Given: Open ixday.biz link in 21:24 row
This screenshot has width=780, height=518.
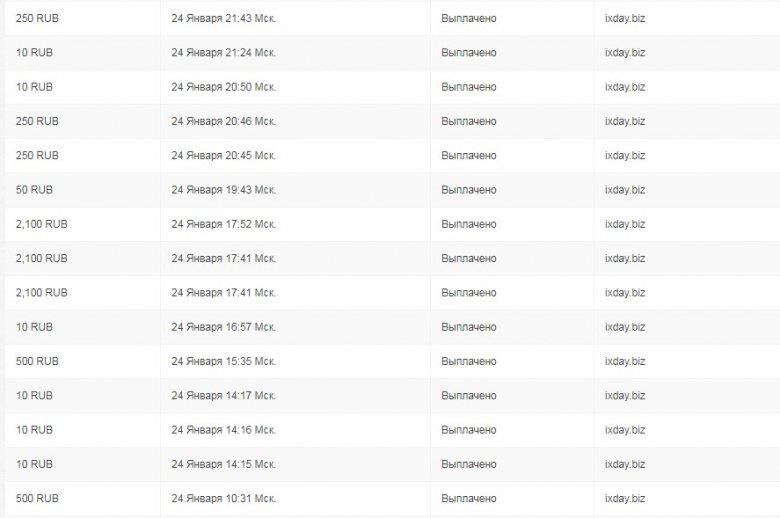Looking at the screenshot, I should (625, 53).
